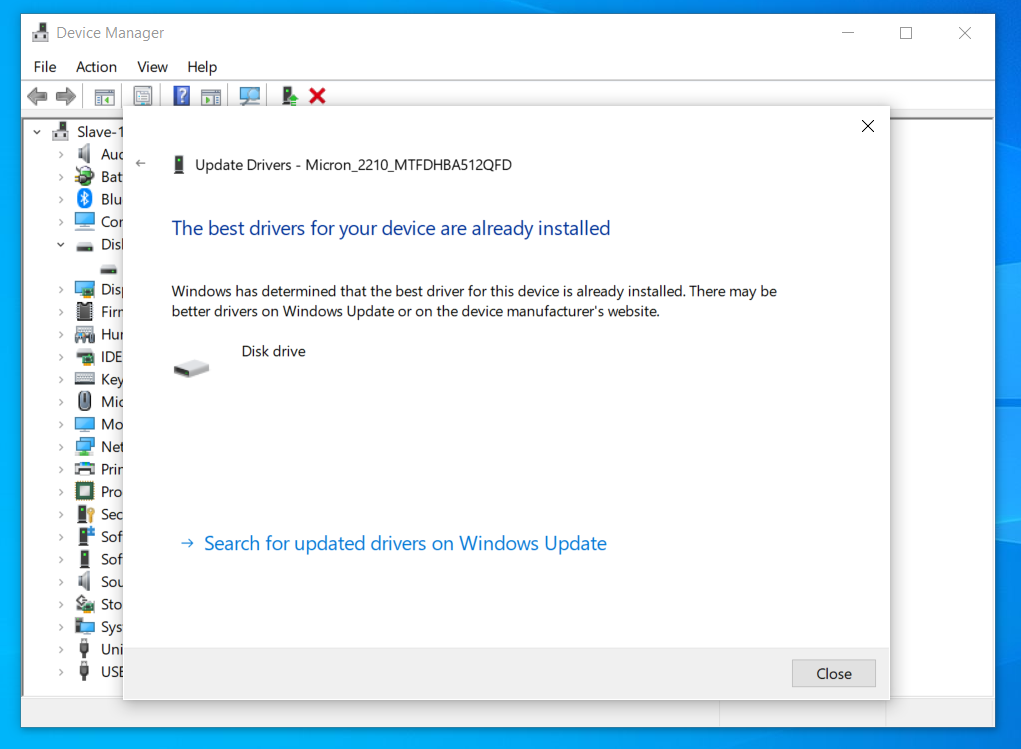Open the Properties toolbar icon
1021x749 pixels.
point(143,96)
